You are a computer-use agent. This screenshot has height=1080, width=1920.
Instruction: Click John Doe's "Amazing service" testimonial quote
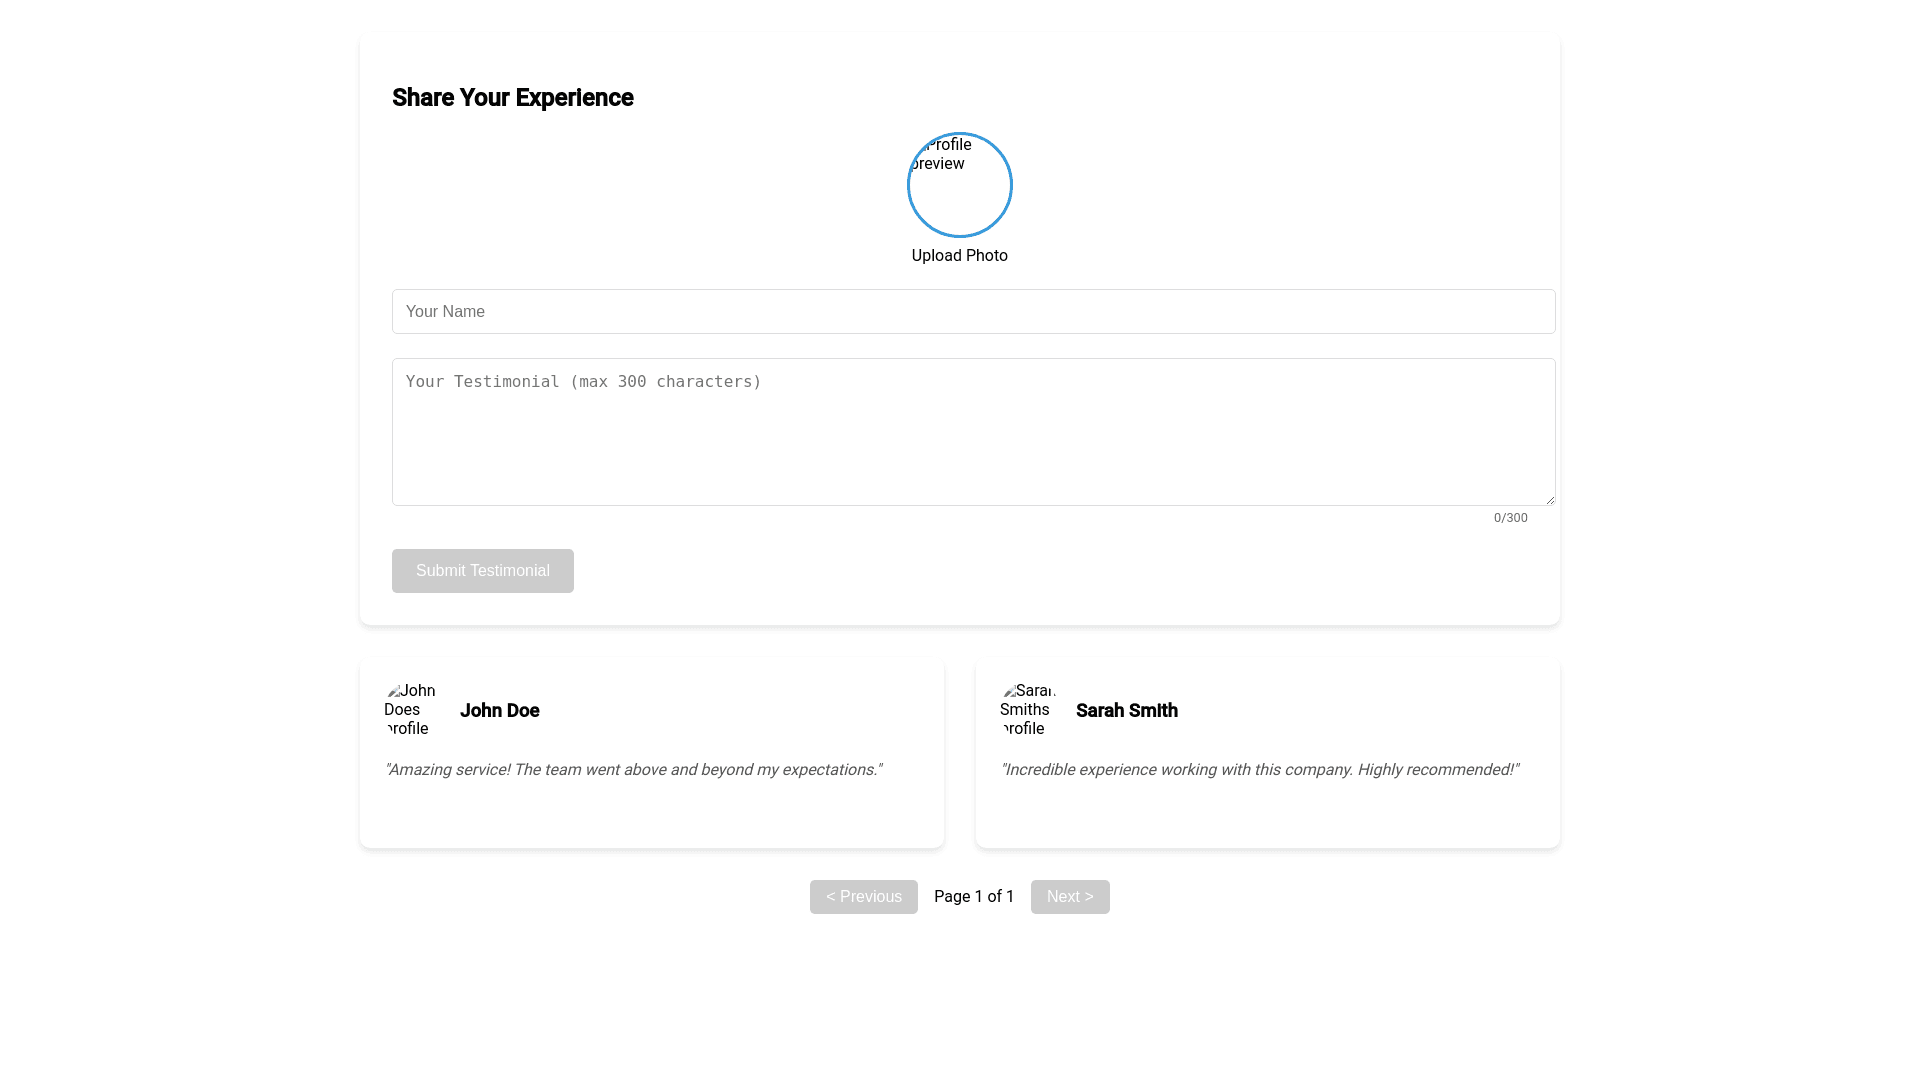[633, 770]
